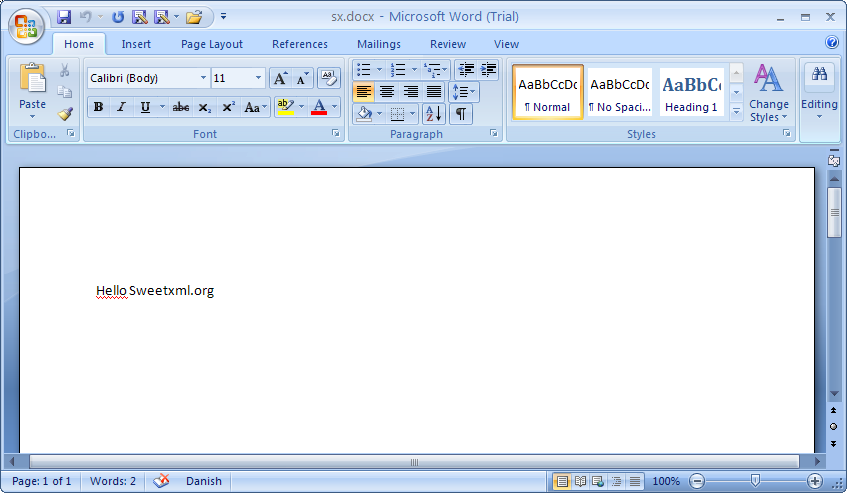This screenshot has height=493, width=847.
Task: Open a file with the folder icon
Action: pyautogui.click(x=193, y=17)
